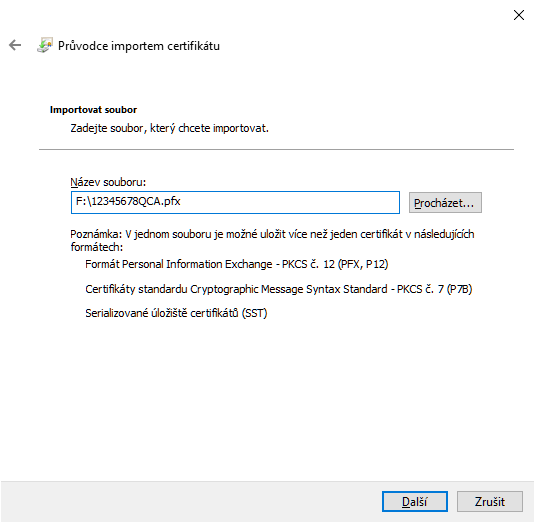Click the PKCS č. 7 (P7B) format line

tap(278, 289)
